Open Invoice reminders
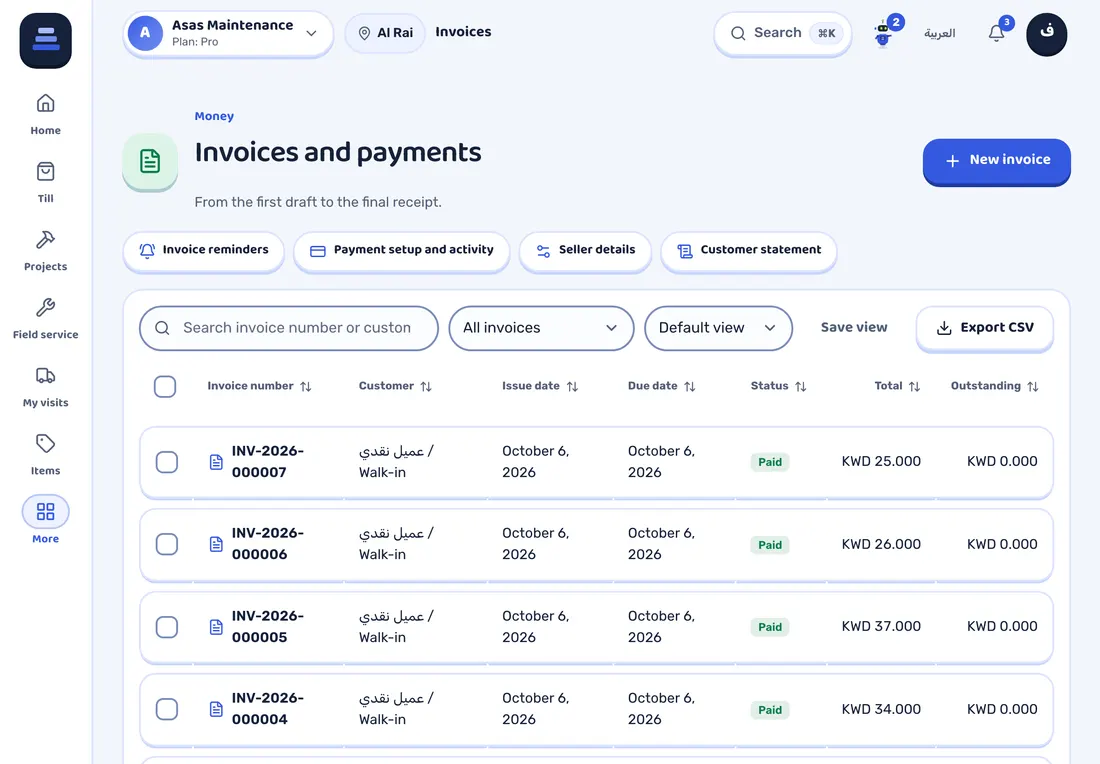The image size is (1100, 764). click(203, 250)
